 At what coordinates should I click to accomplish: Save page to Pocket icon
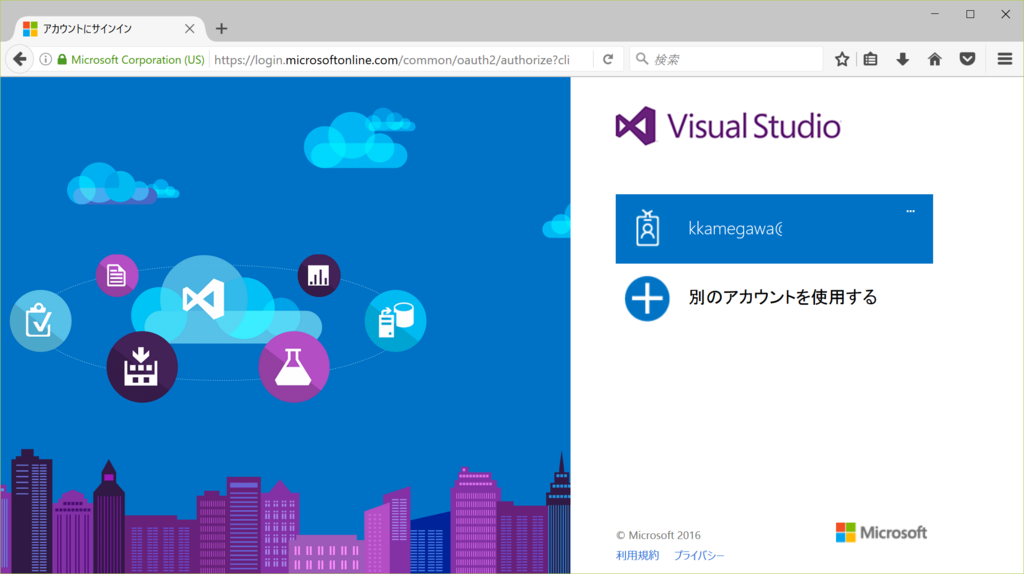tap(967, 59)
